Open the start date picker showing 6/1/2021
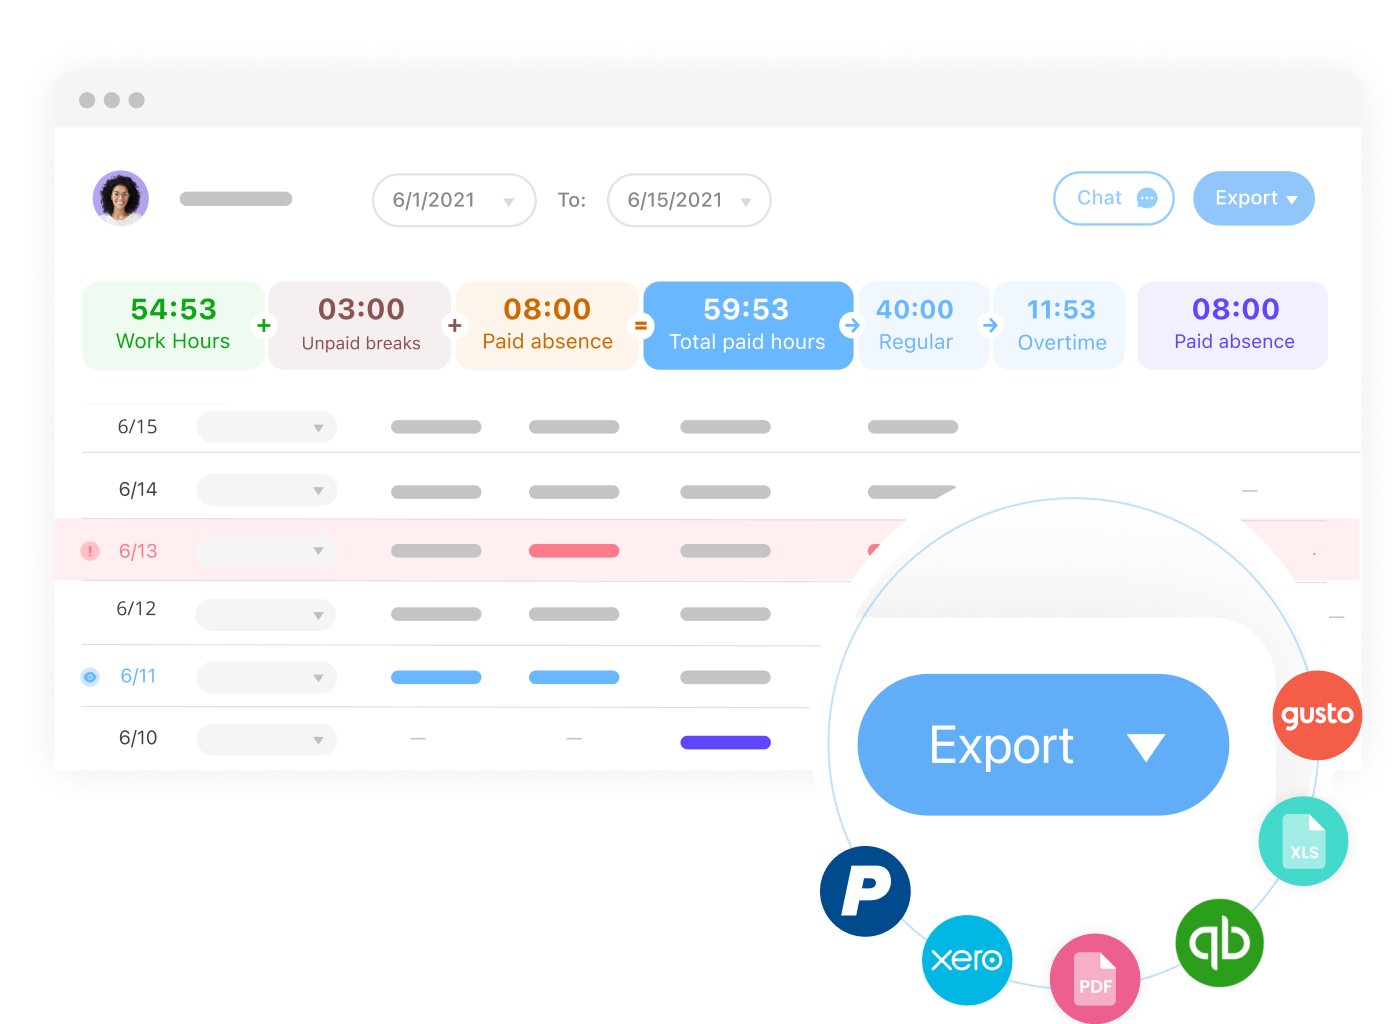The image size is (1400, 1024). [453, 200]
